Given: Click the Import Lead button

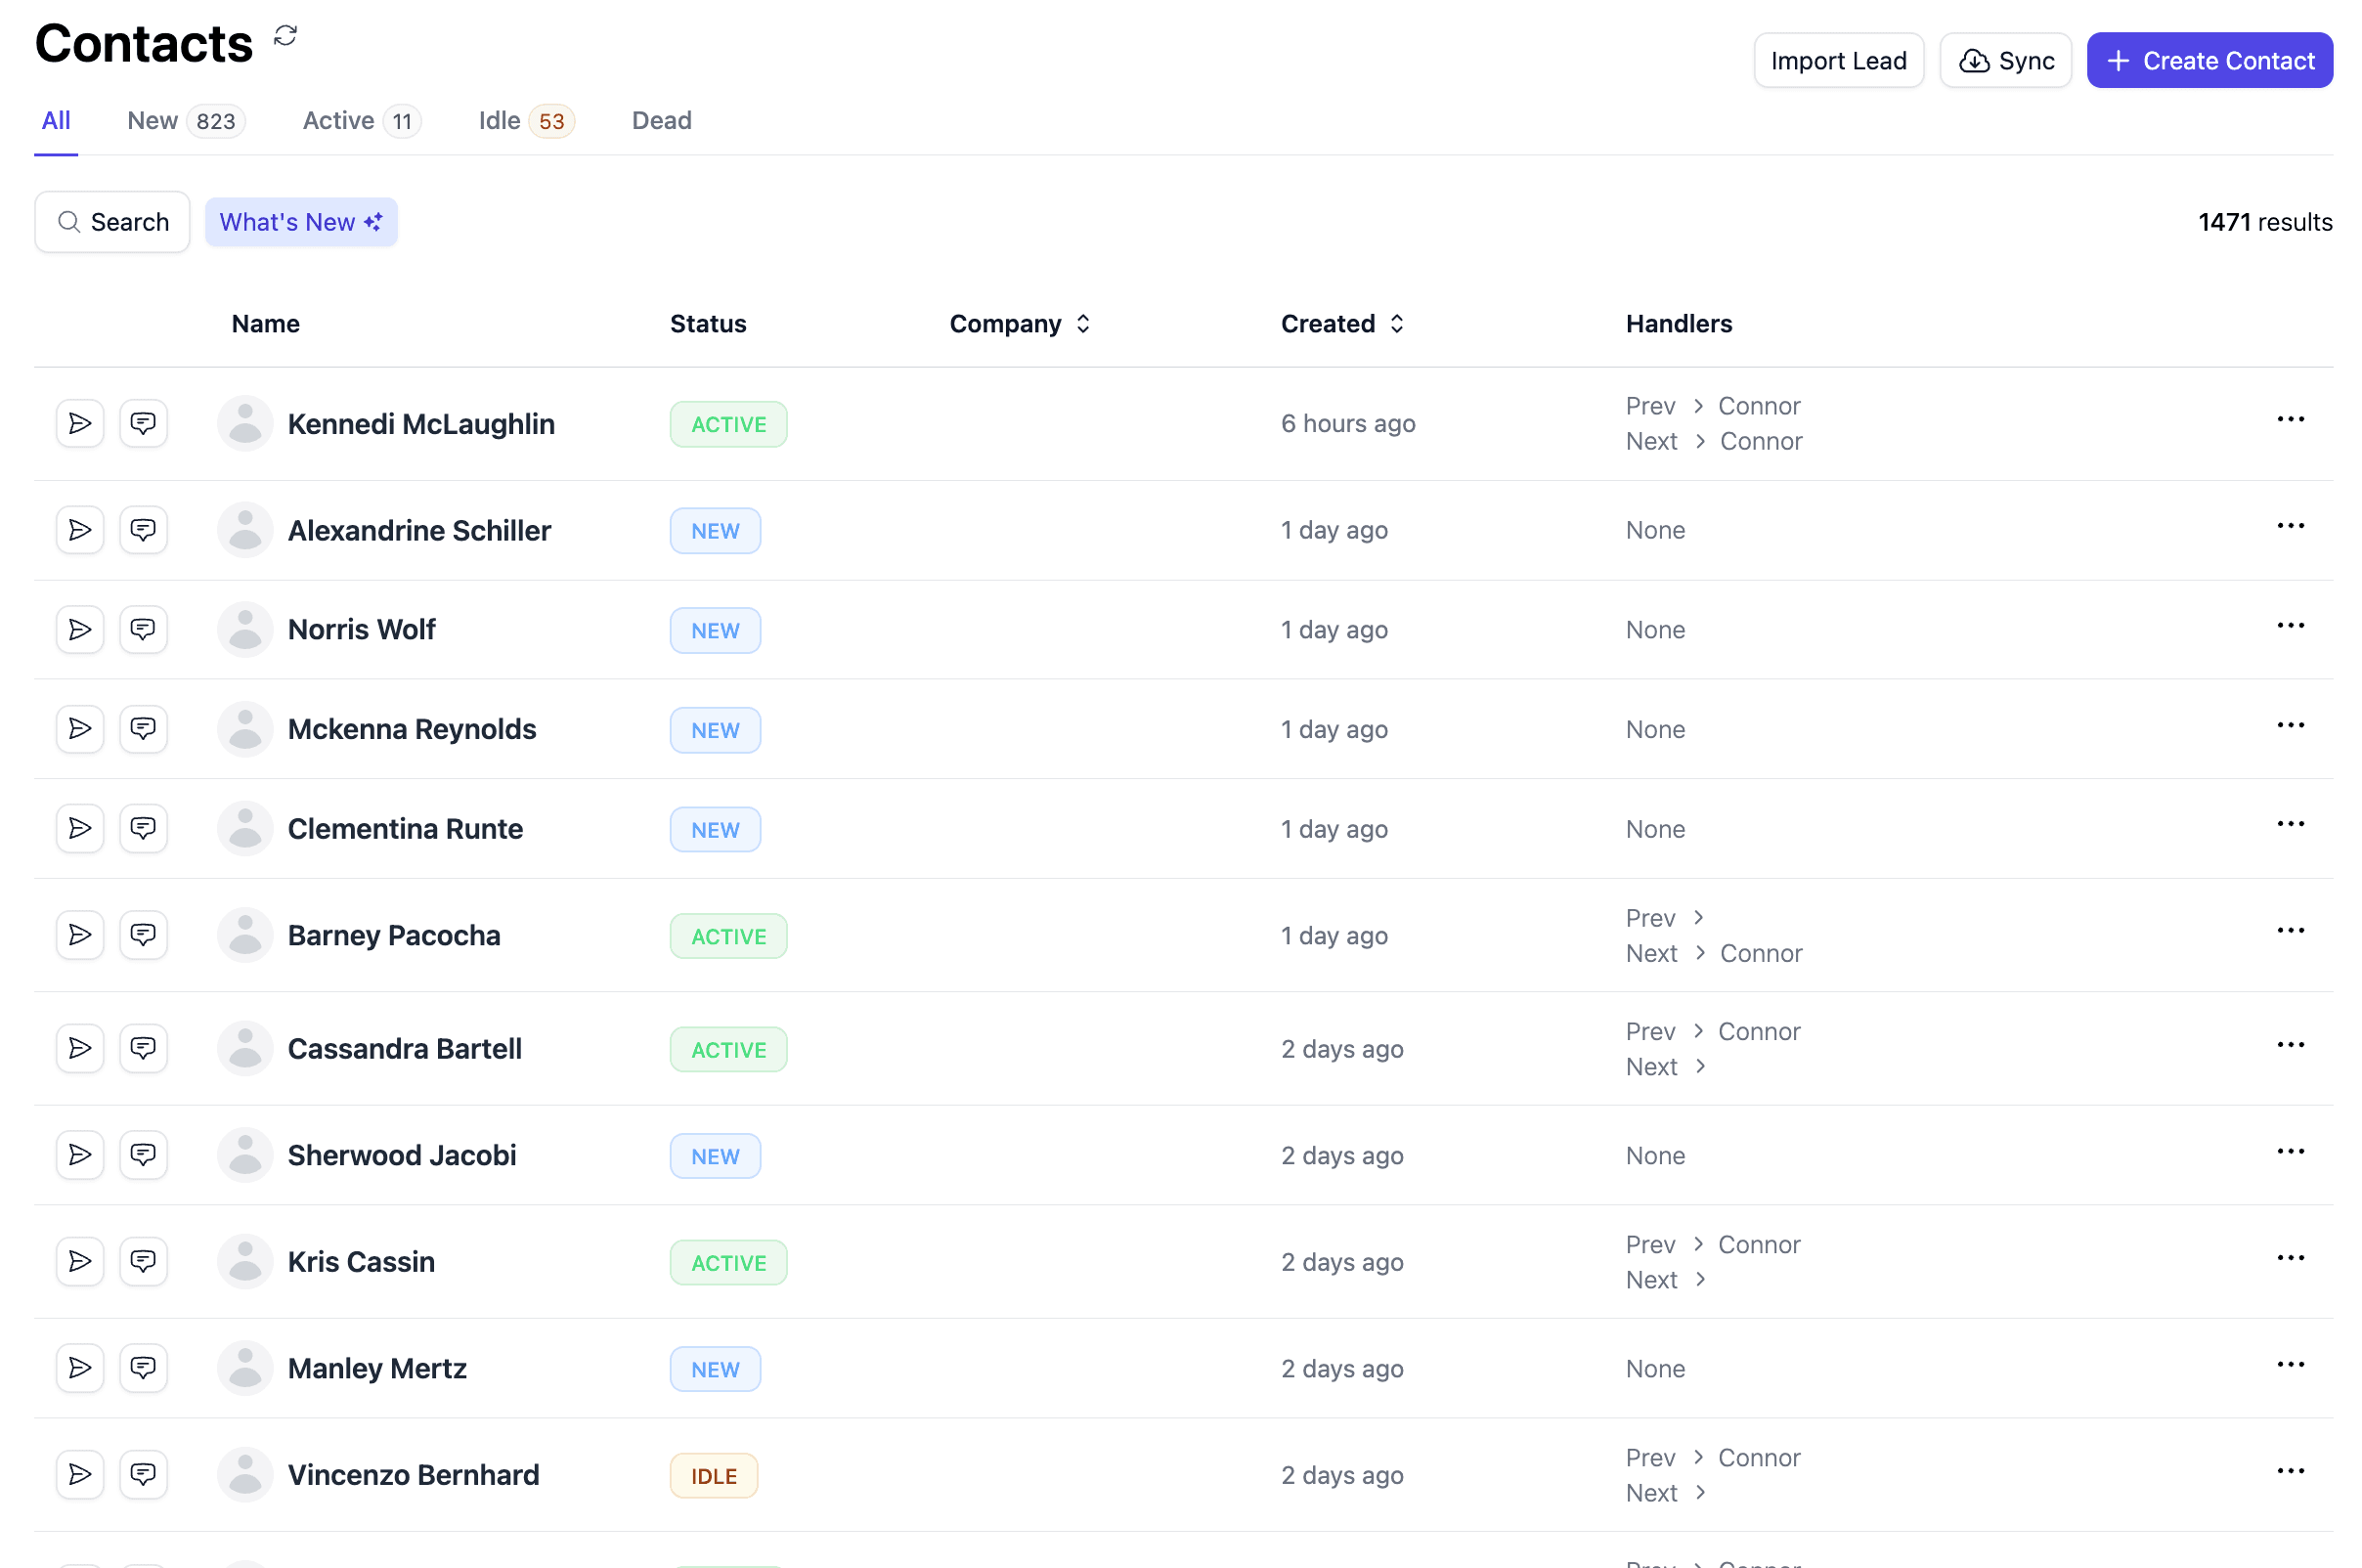Looking at the screenshot, I should click(x=1838, y=61).
